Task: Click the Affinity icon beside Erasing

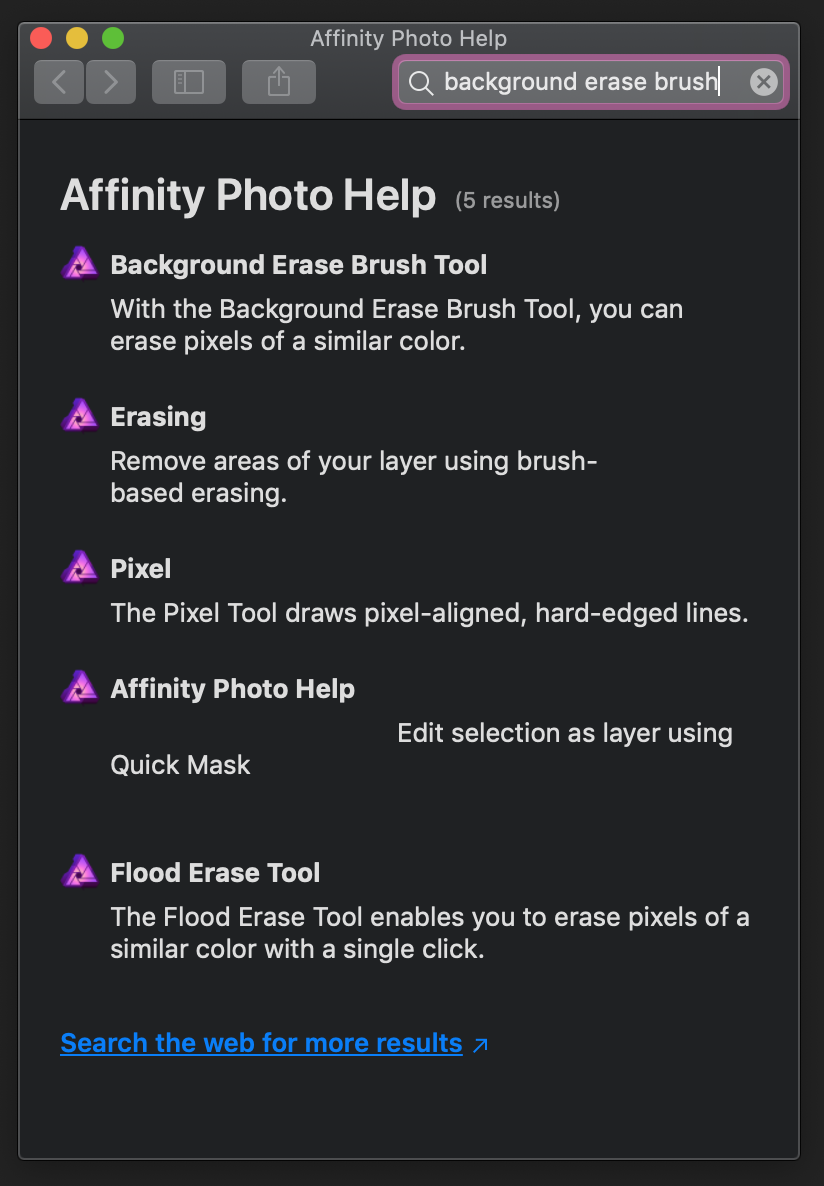Action: (x=79, y=416)
